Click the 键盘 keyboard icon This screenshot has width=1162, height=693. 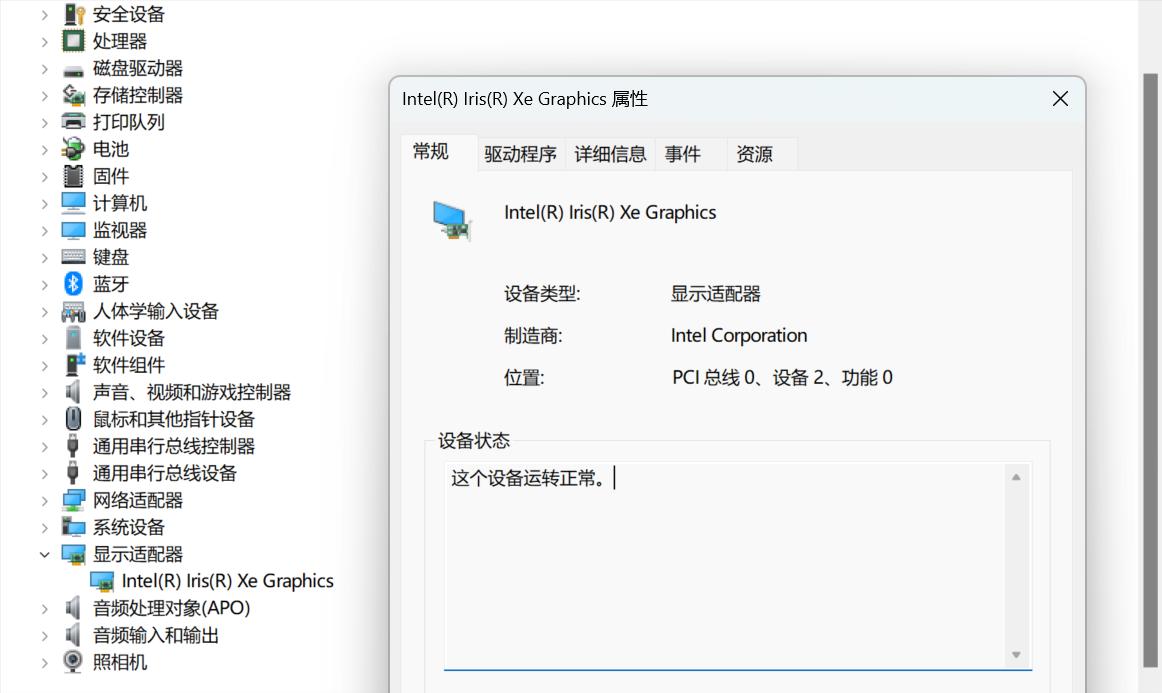click(73, 256)
